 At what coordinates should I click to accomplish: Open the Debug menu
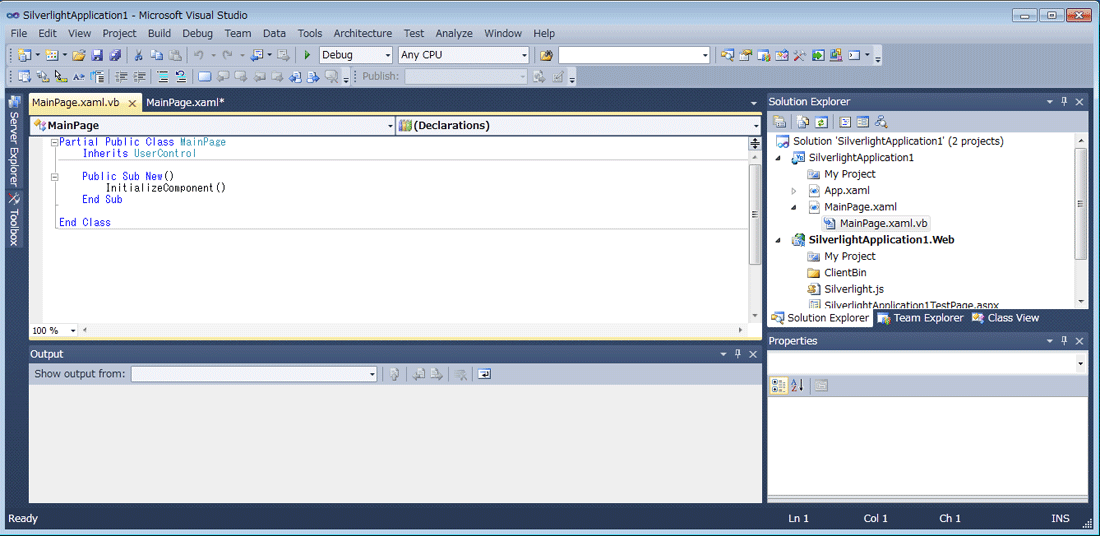197,33
